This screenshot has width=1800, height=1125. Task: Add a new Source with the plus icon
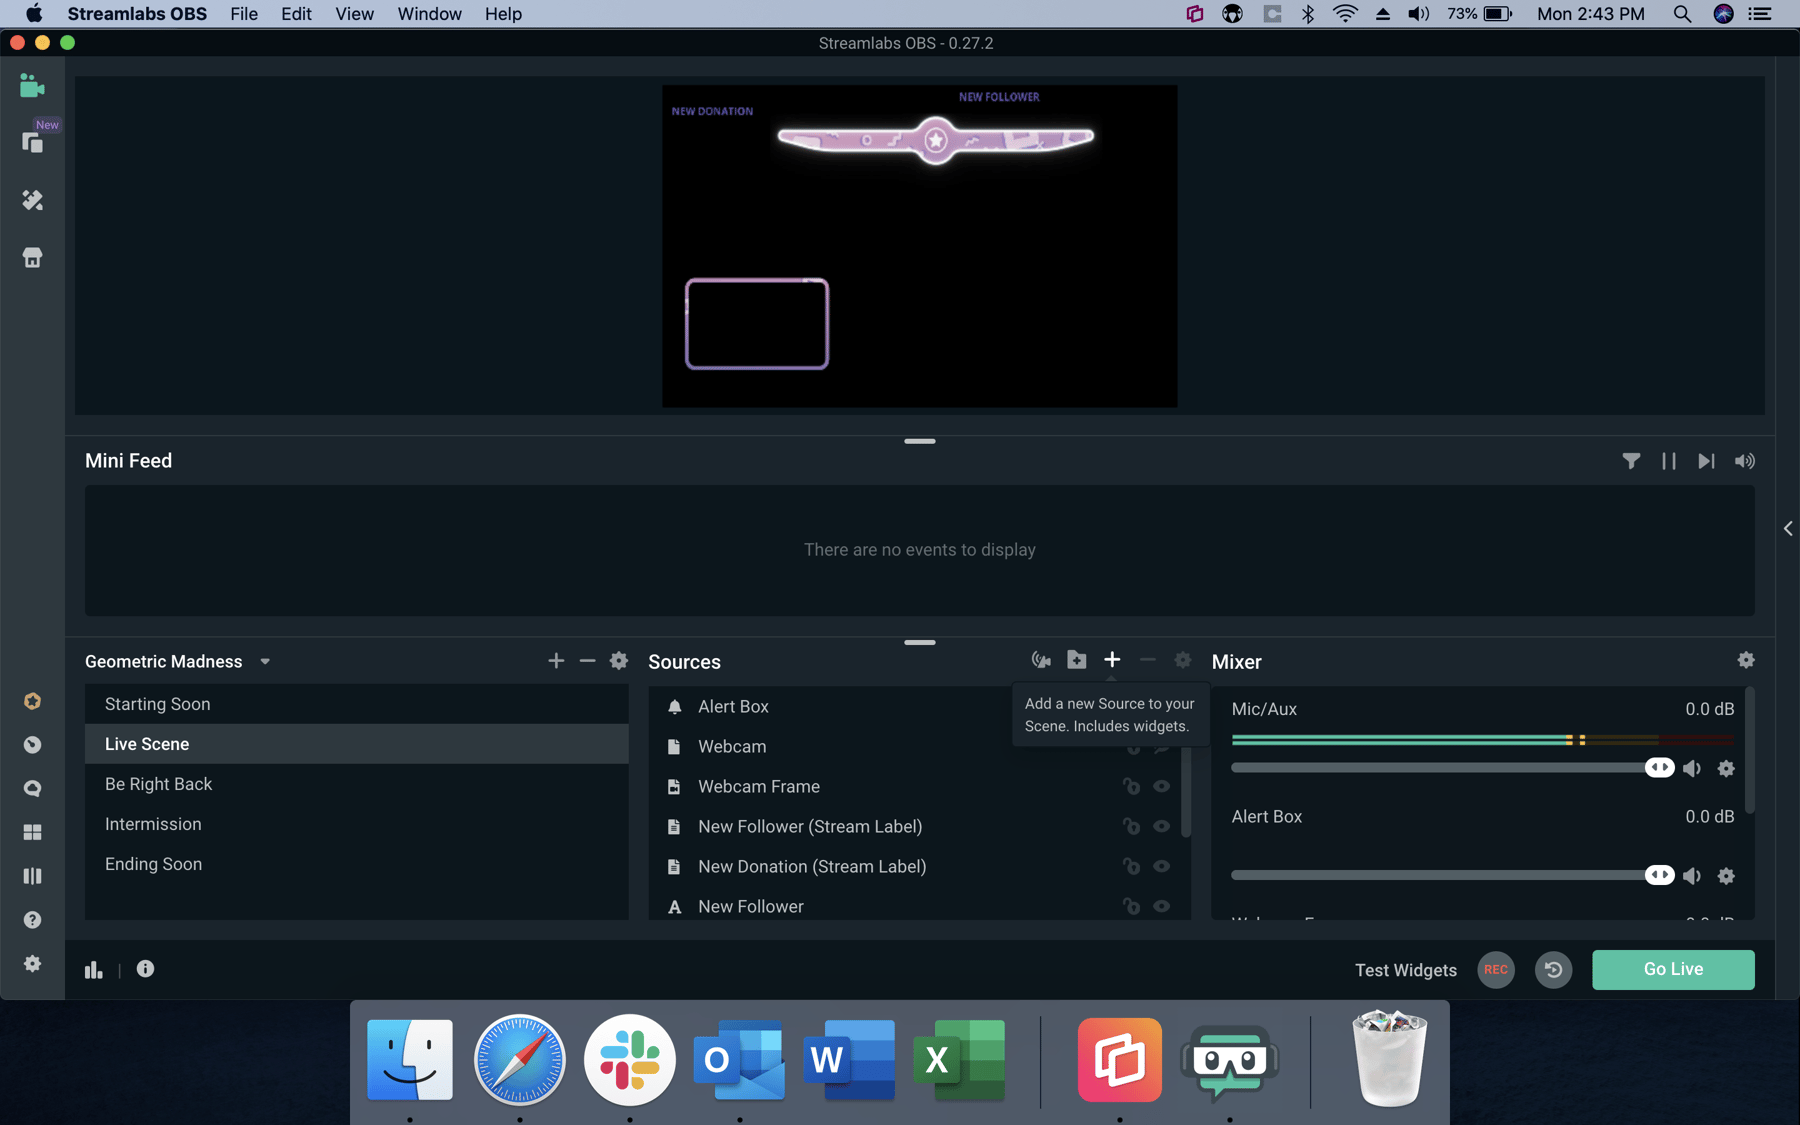(1112, 659)
